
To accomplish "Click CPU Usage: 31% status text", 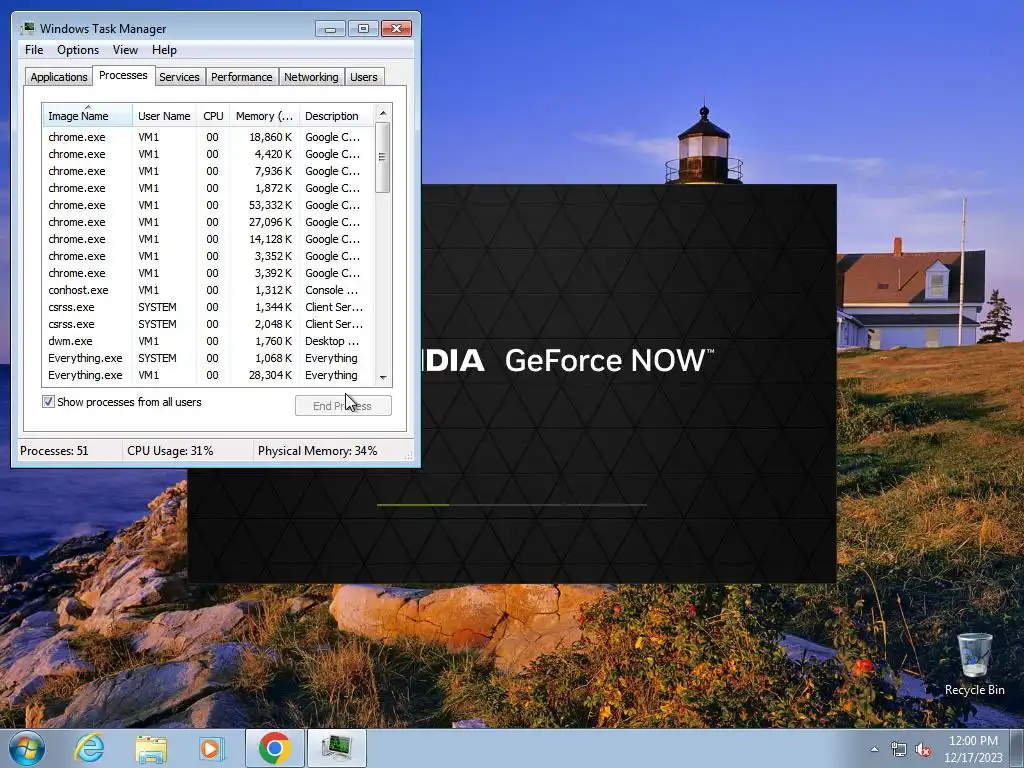I will click(170, 451).
